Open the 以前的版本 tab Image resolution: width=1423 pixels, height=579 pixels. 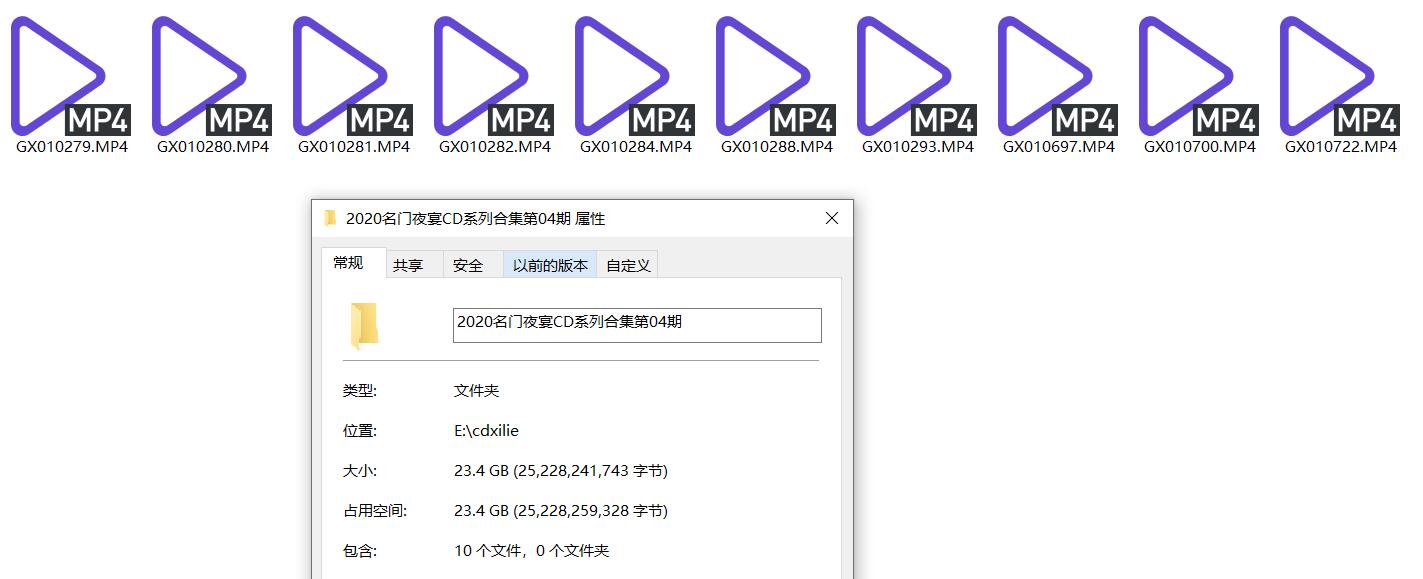click(x=550, y=265)
